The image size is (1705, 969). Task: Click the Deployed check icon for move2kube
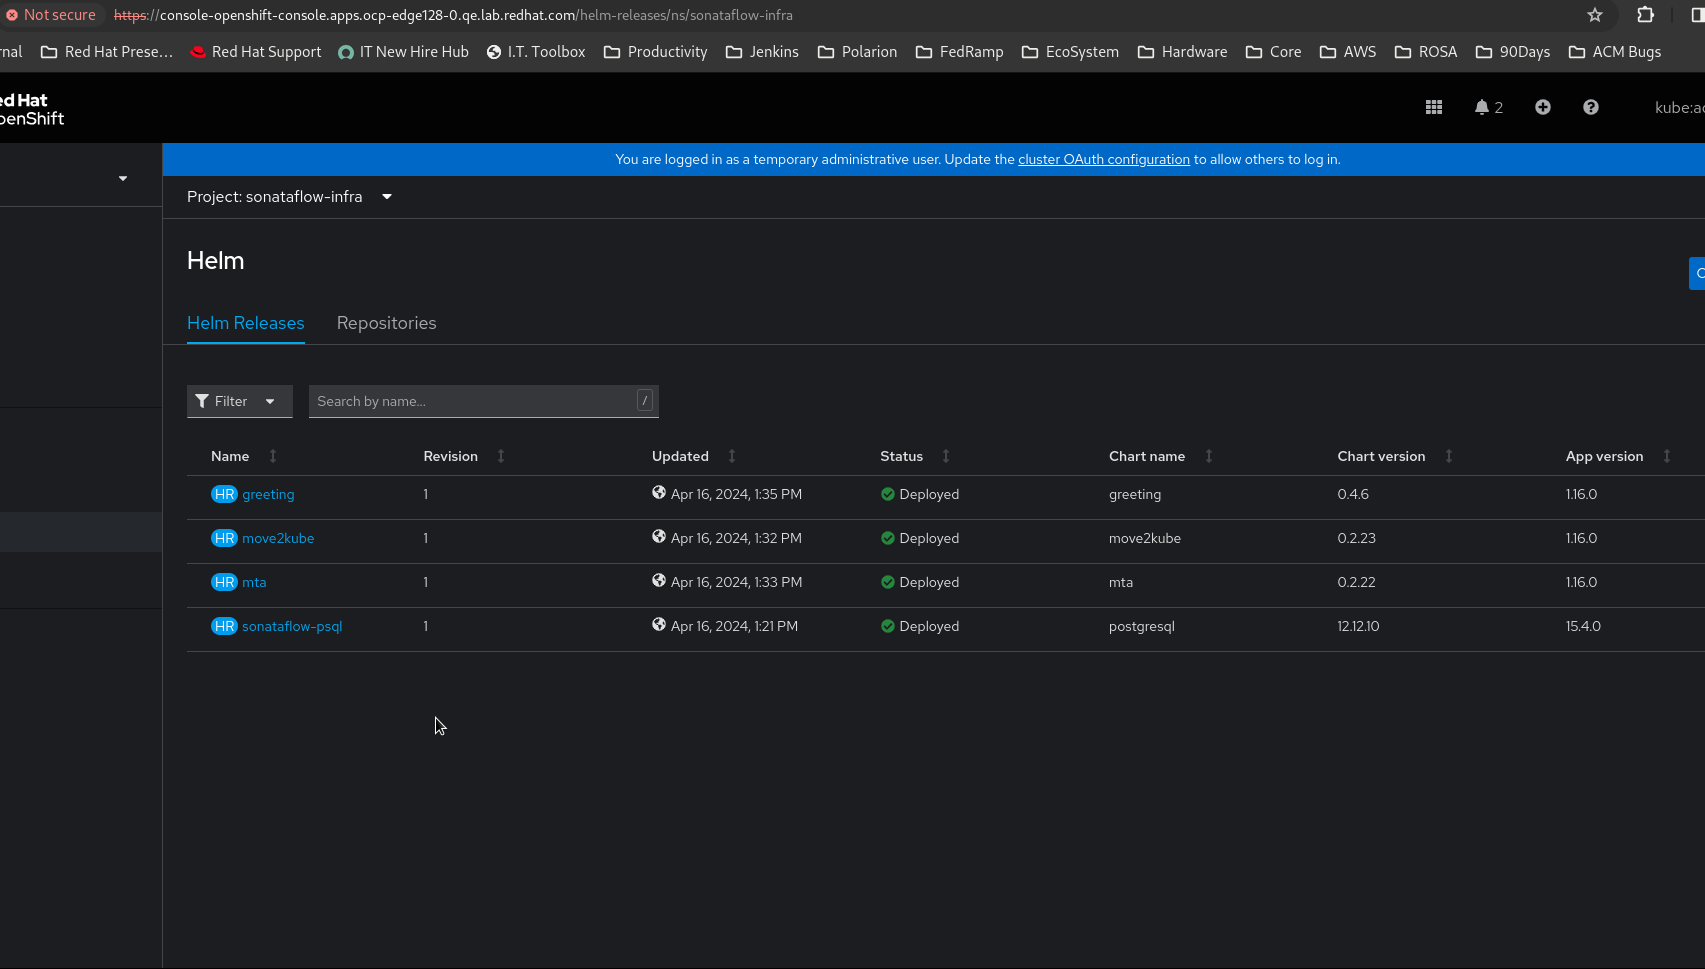[888, 538]
